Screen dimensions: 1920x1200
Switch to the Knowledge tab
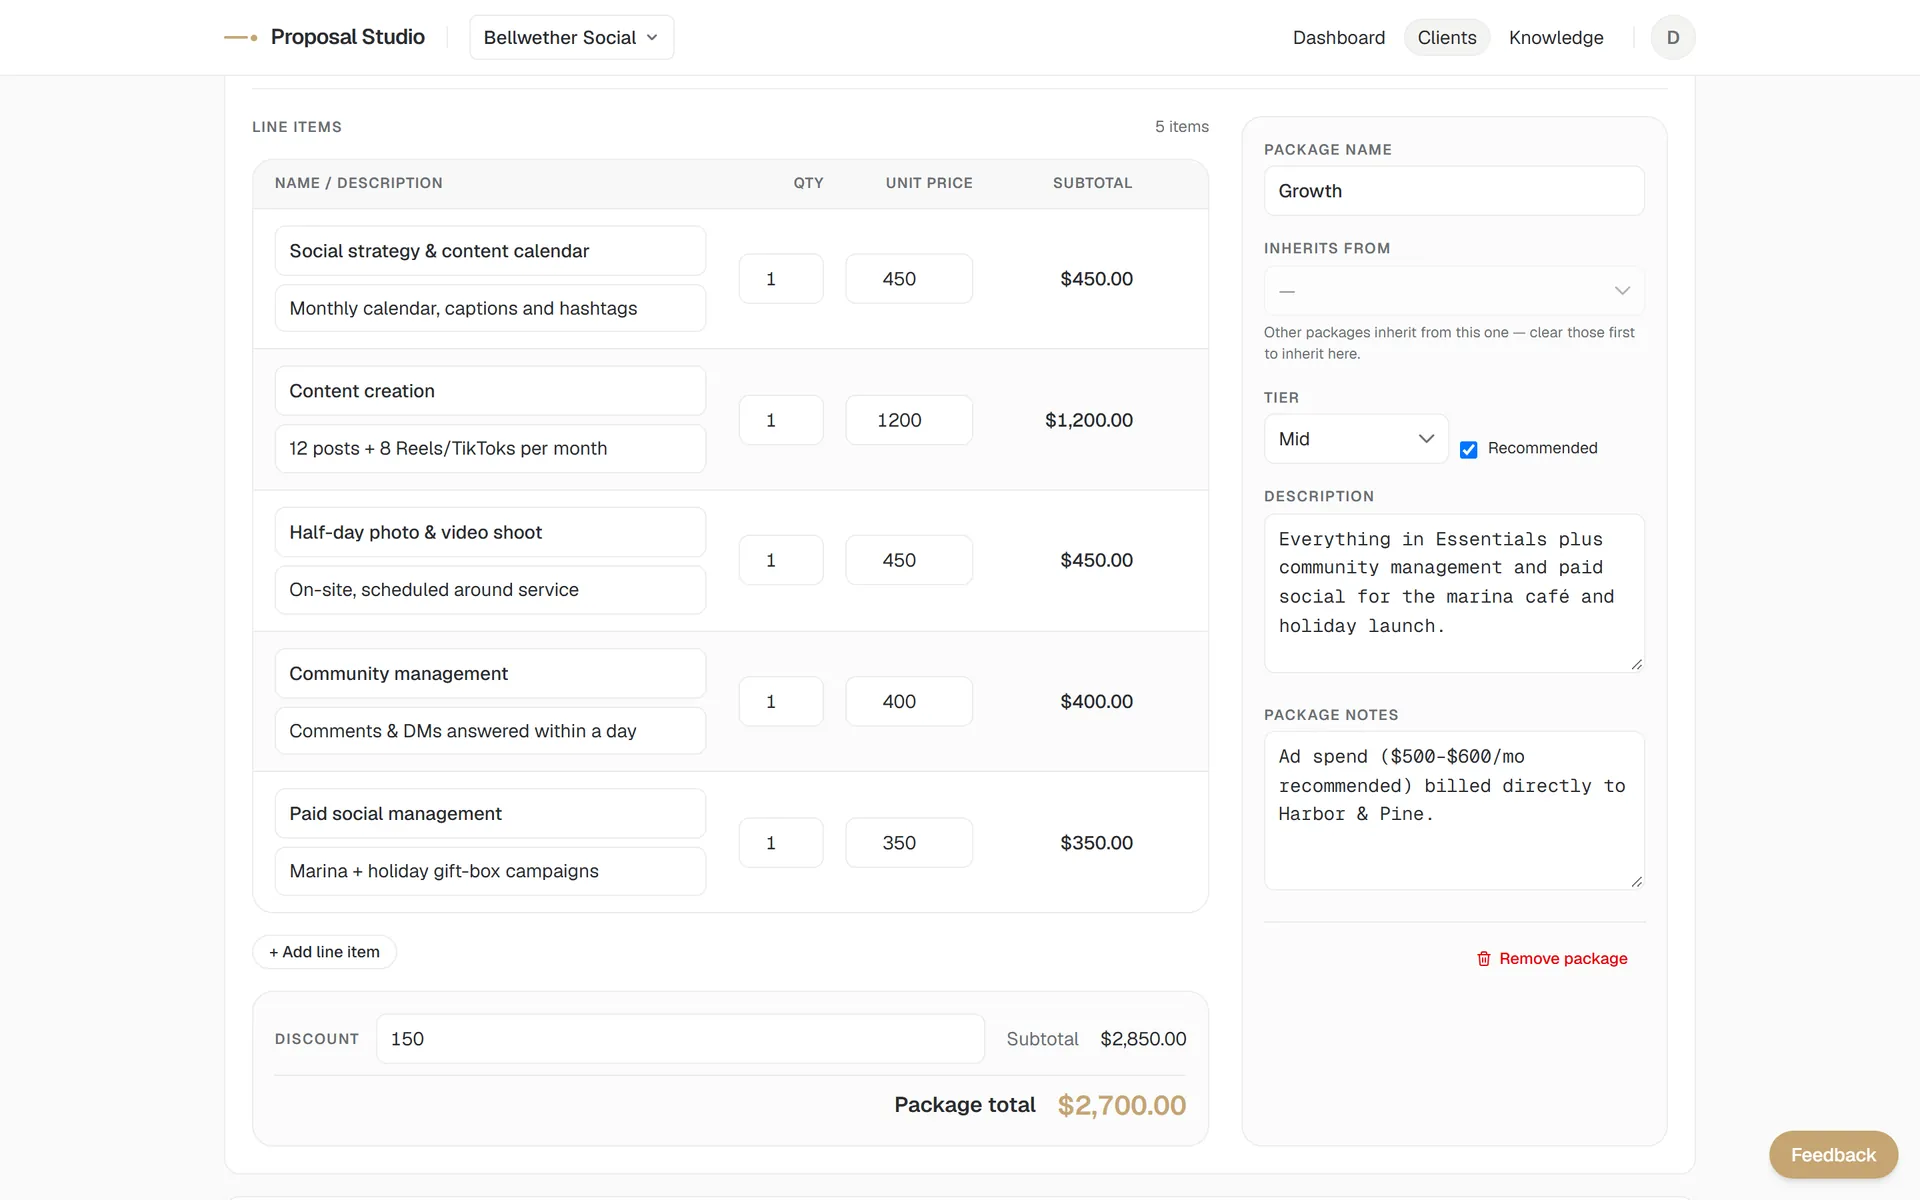click(1555, 37)
